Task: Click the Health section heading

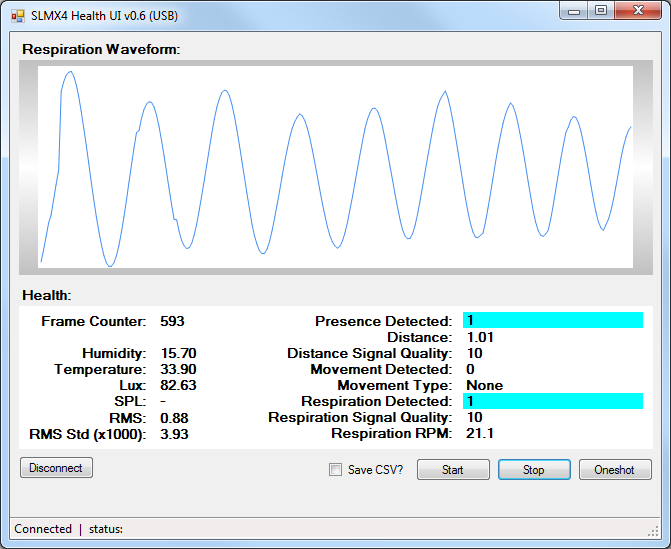Action: pos(47,295)
